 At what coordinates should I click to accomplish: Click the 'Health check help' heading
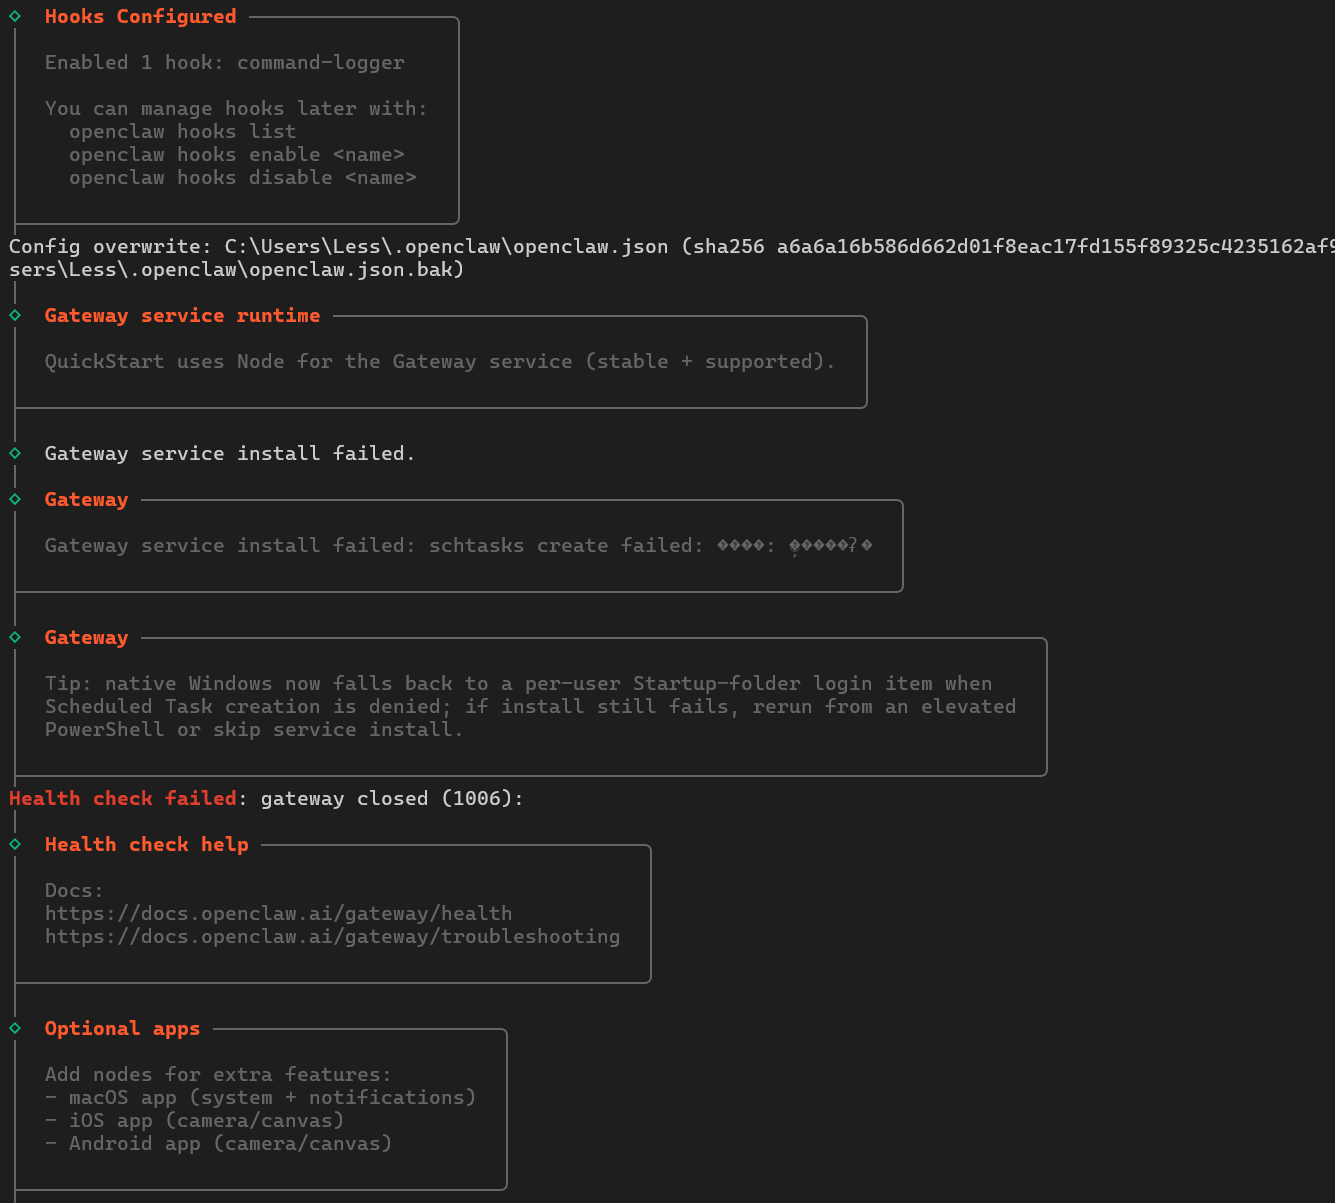(147, 844)
